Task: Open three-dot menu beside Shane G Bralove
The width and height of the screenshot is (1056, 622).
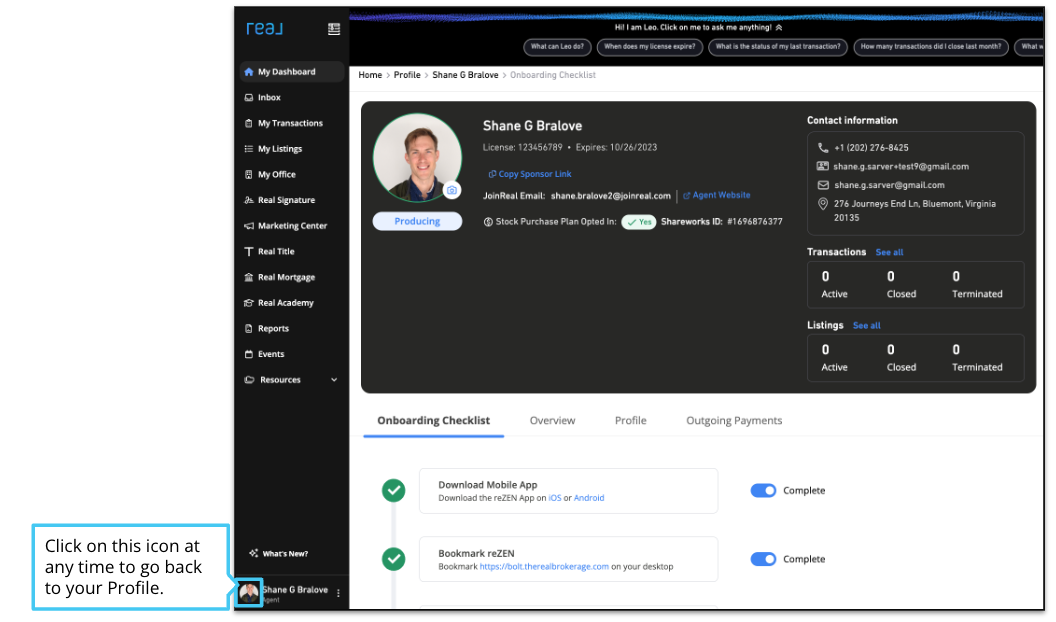Action: pos(338,593)
